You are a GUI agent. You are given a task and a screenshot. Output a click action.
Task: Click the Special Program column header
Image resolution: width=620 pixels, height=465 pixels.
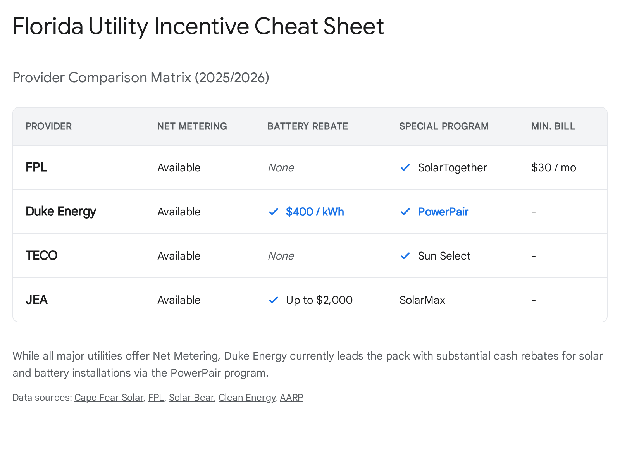point(443,126)
